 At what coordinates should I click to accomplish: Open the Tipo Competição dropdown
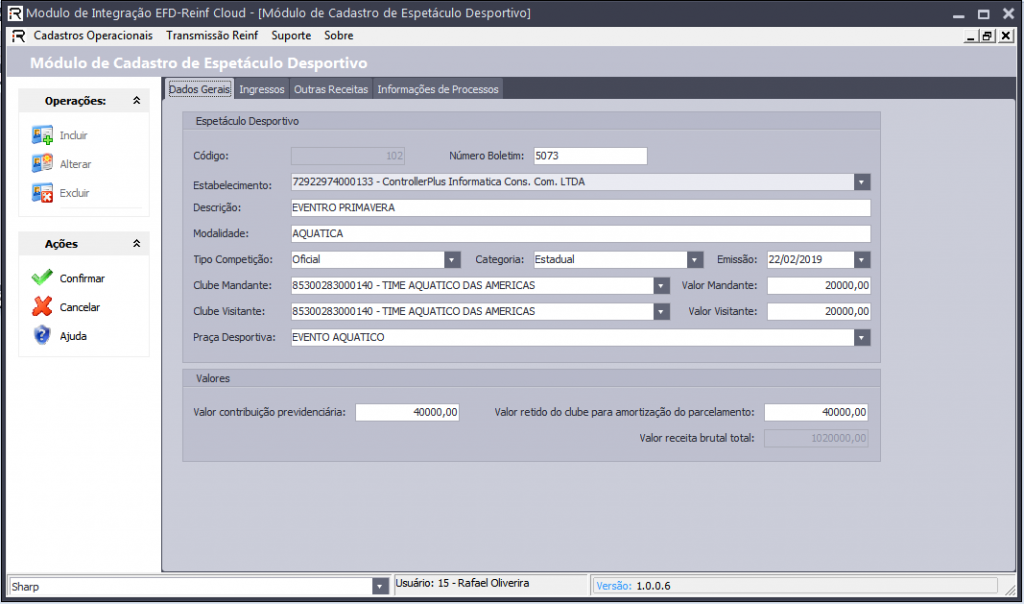click(452, 260)
